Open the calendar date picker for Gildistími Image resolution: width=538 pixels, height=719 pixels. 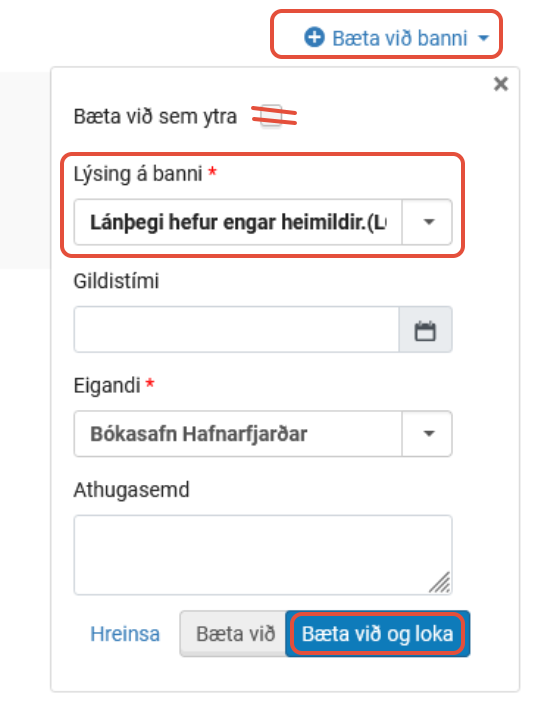[x=425, y=330]
